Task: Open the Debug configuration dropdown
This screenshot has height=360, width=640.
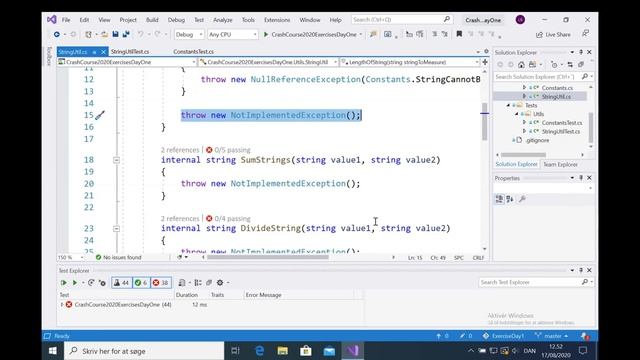Action: (x=189, y=35)
